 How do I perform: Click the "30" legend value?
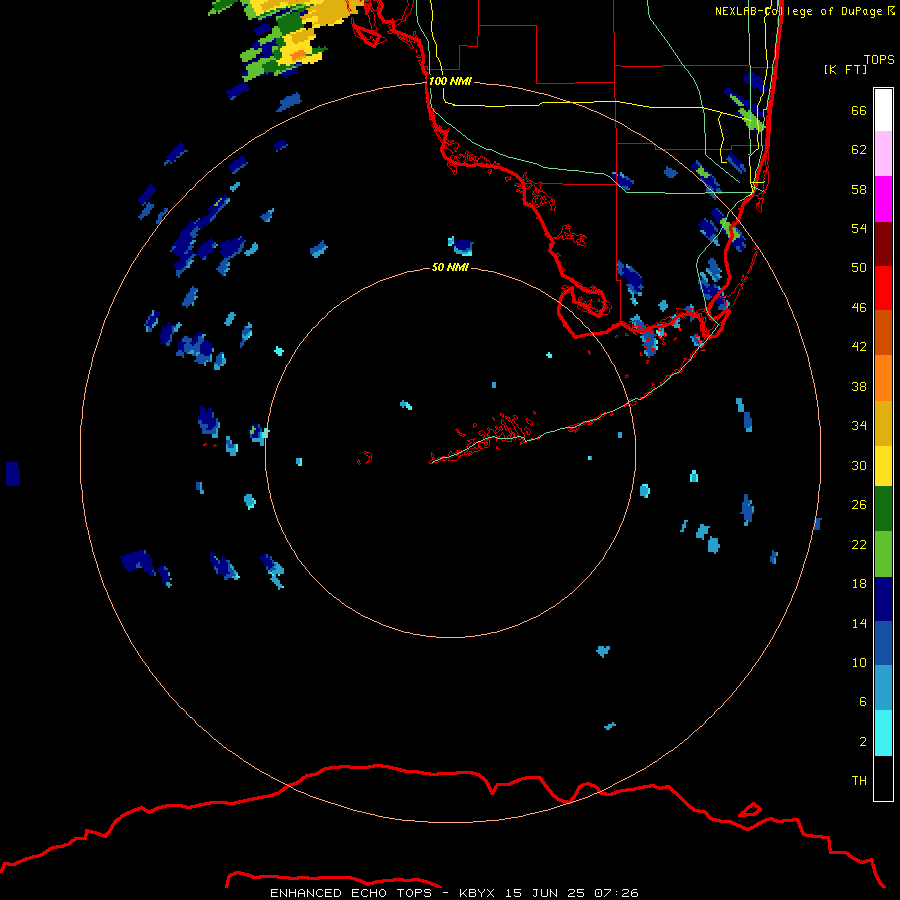pos(859,465)
